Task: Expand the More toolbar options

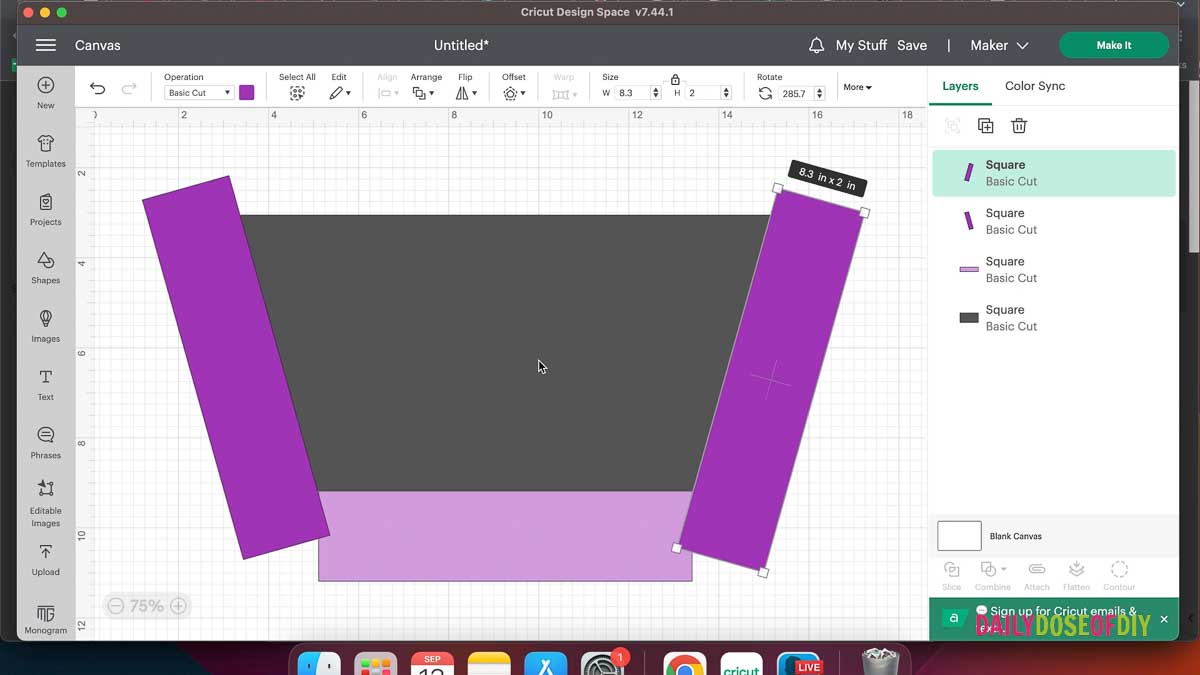Action: [857, 87]
